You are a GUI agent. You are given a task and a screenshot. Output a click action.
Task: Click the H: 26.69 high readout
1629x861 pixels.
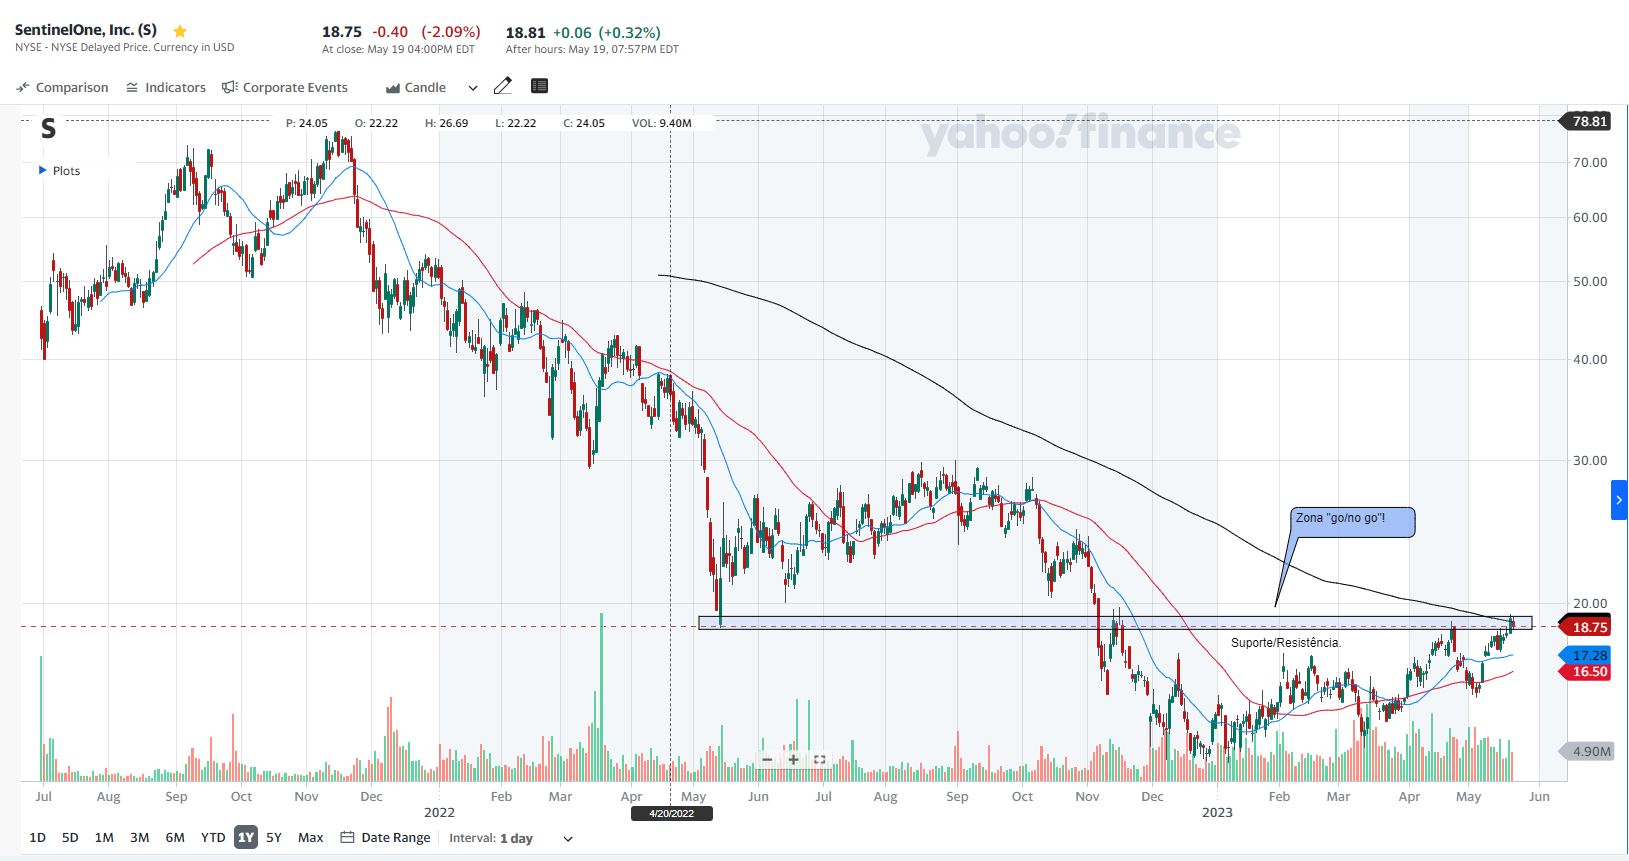[x=447, y=123]
